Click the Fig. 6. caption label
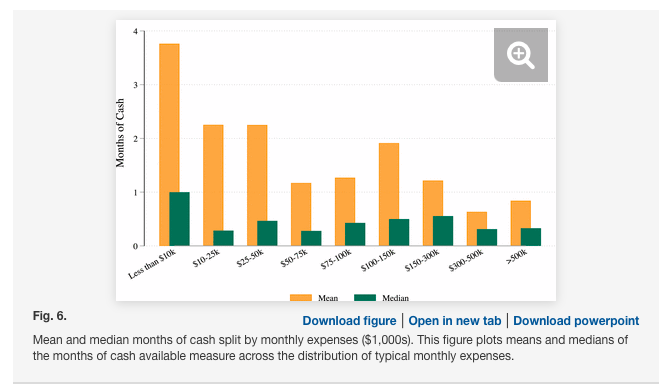Screen dimensions: 667x390 (50, 316)
